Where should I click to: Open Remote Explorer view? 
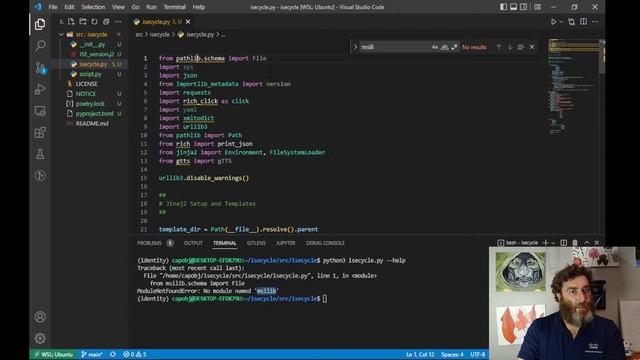(40, 111)
